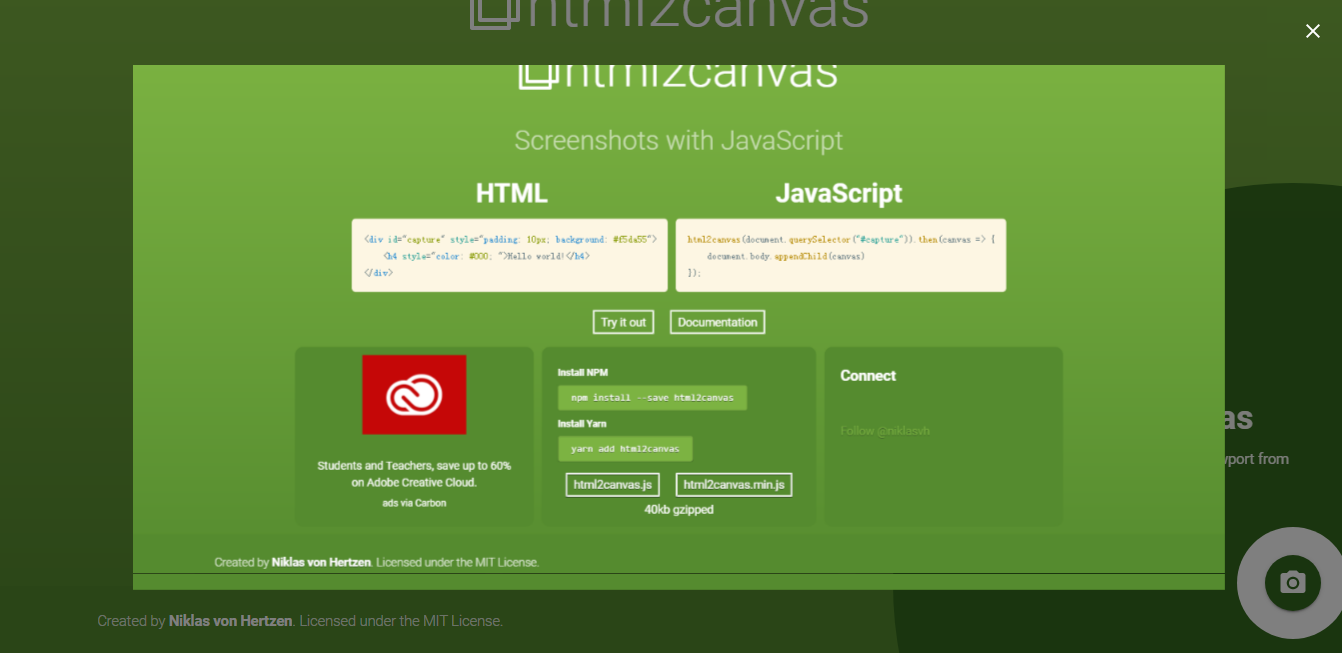Click 'Documentation' in the captured preview
The height and width of the screenshot is (653, 1342).
click(x=717, y=322)
